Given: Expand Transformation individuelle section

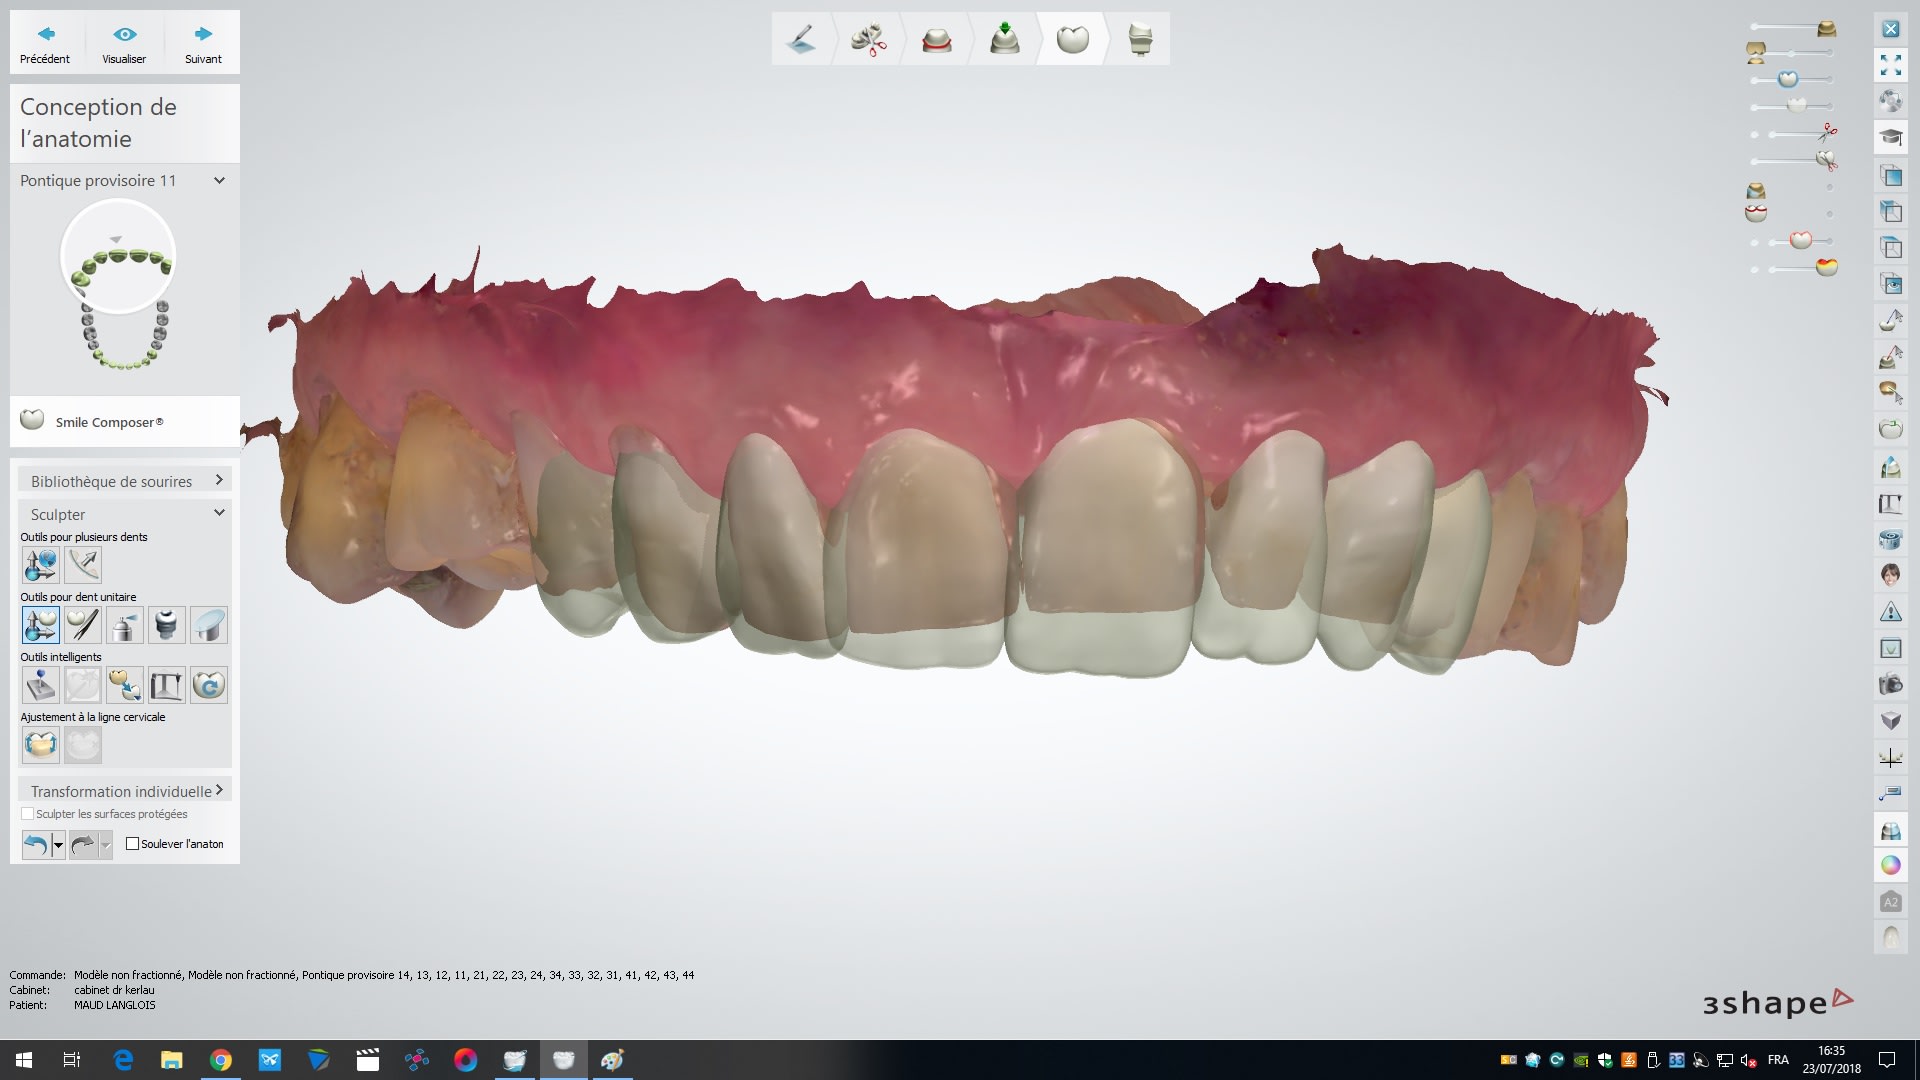Looking at the screenshot, I should 124,790.
